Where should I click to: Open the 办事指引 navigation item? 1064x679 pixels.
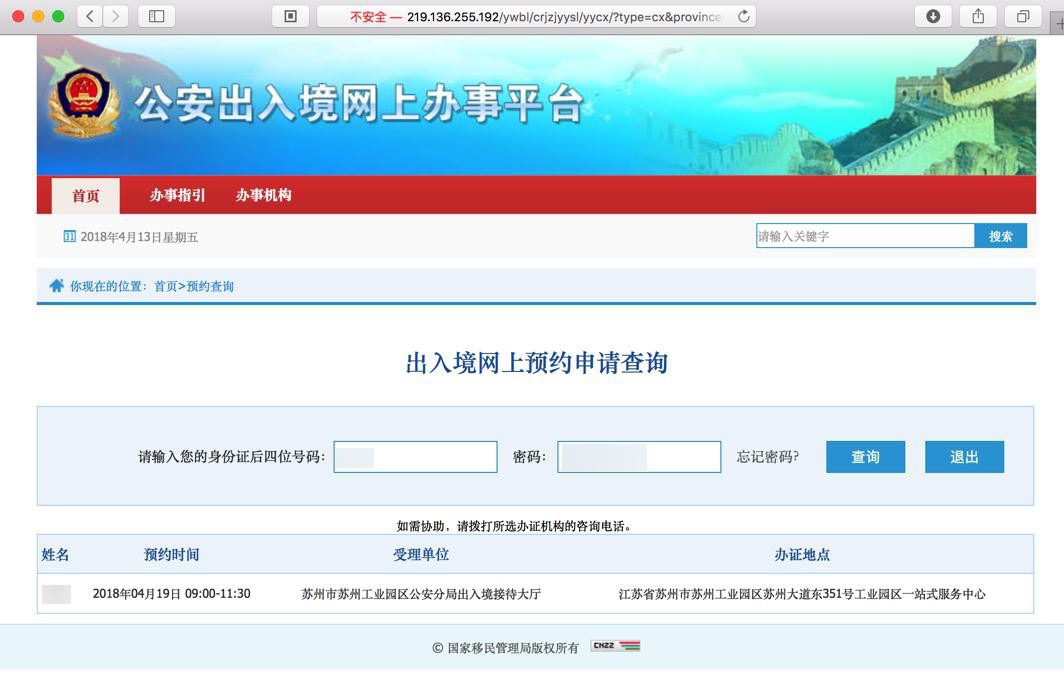pos(177,195)
